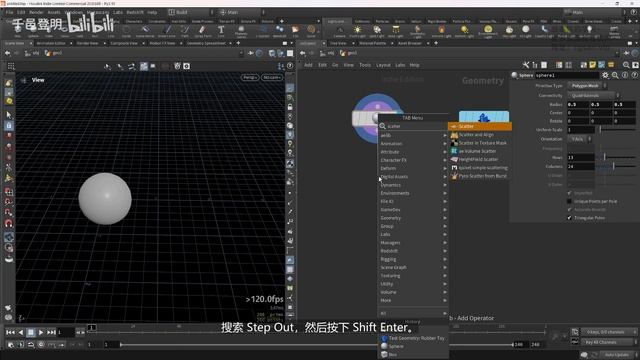The width and height of the screenshot is (640, 360).
Task: Toggle Triangular Poles checkbox
Action: [569, 218]
